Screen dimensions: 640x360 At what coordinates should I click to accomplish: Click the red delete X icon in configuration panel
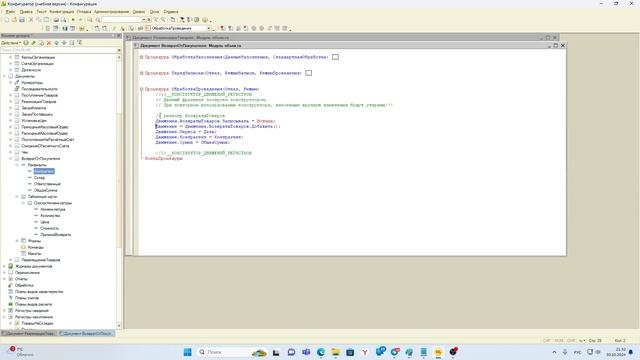click(x=49, y=43)
